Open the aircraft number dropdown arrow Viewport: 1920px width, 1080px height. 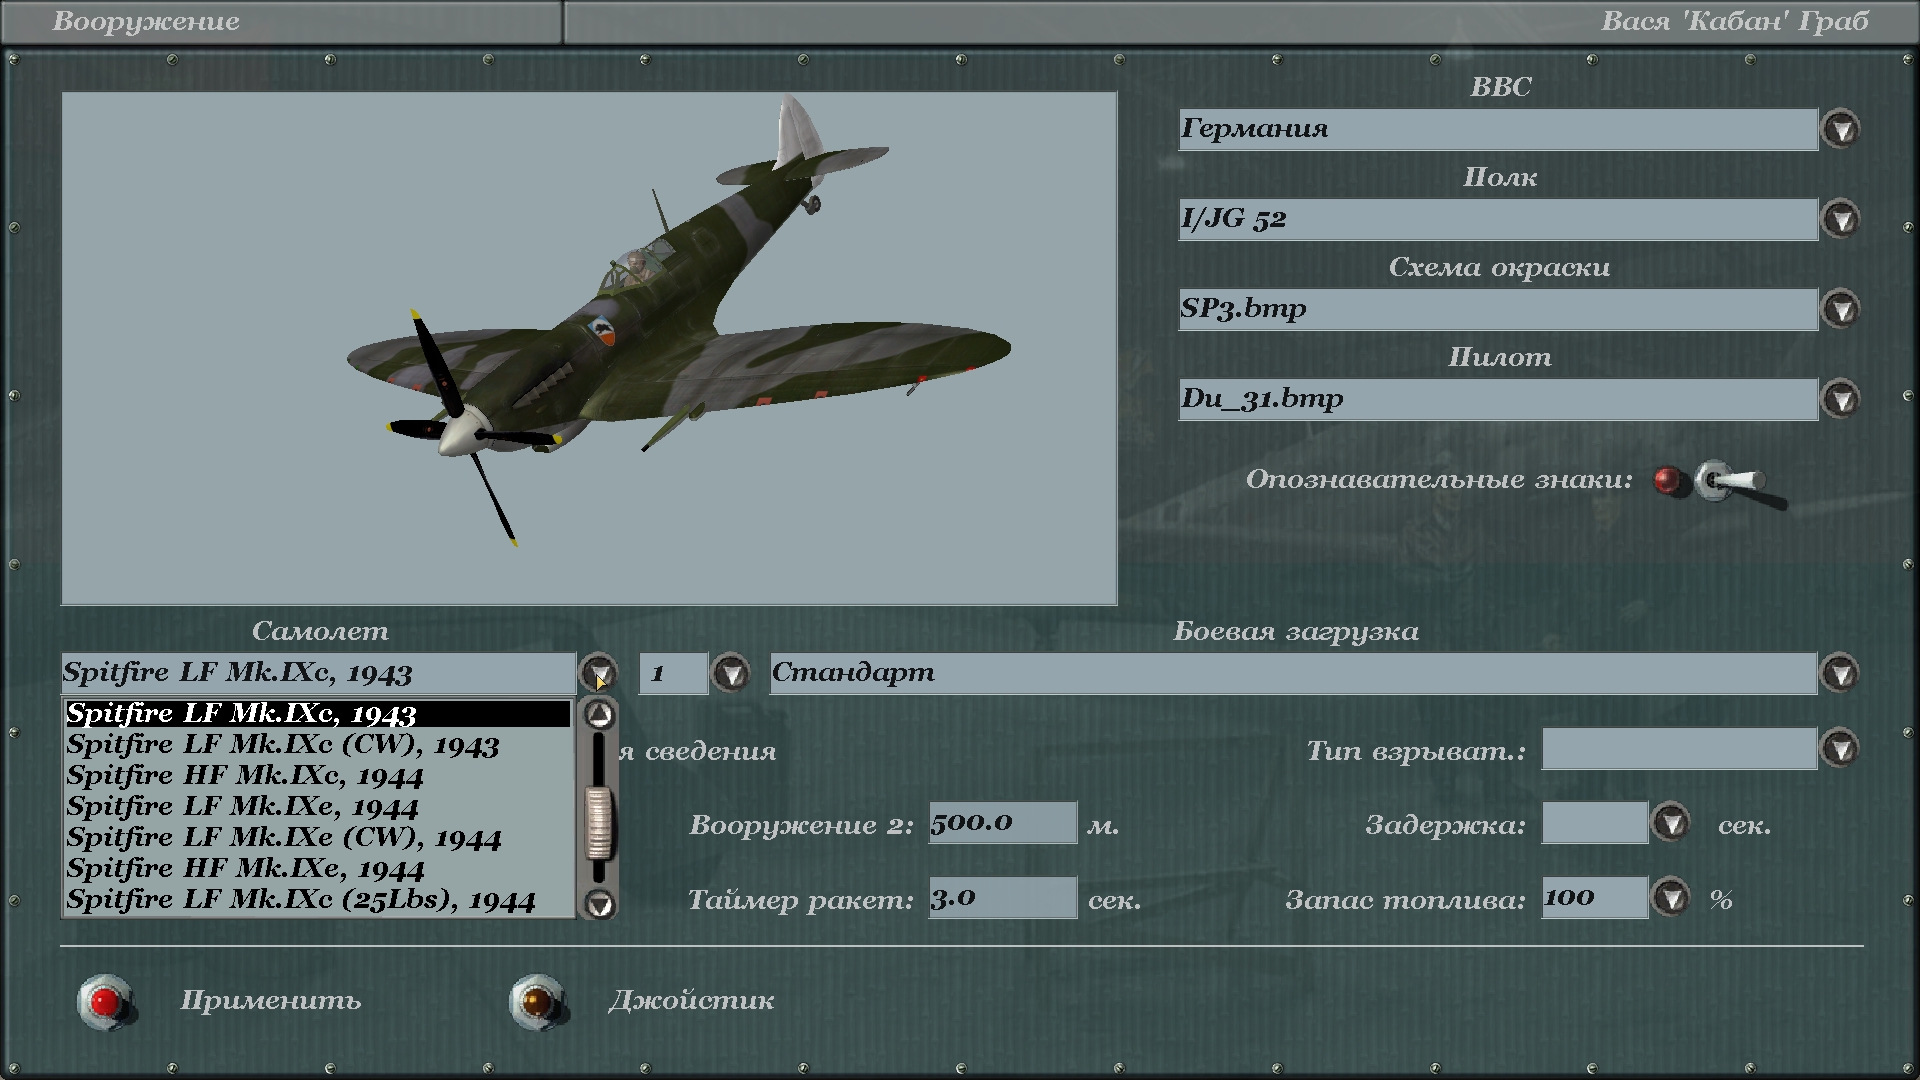click(x=731, y=673)
